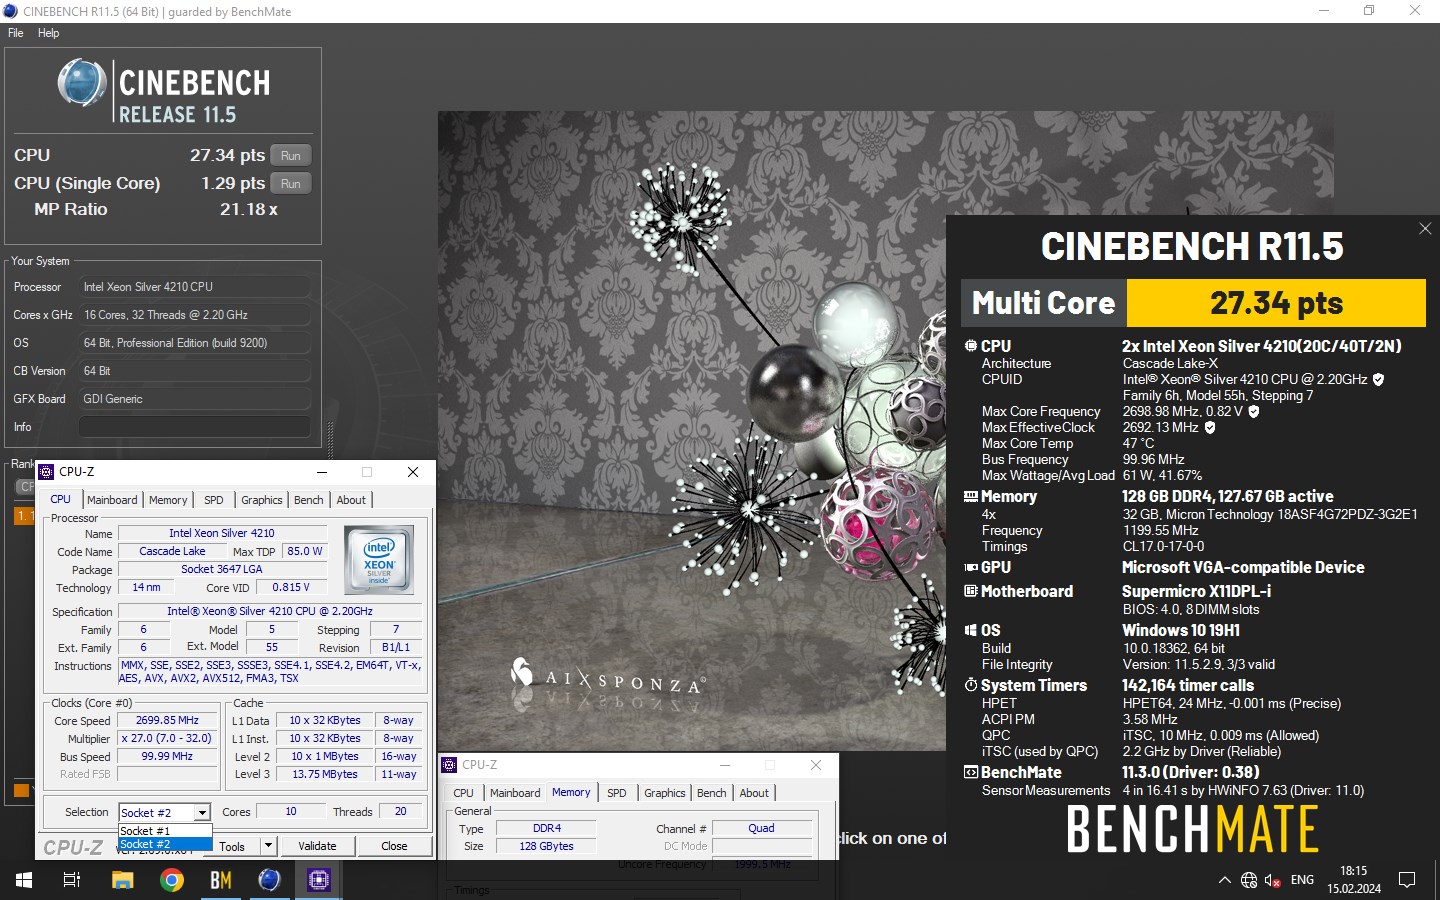This screenshot has height=900, width=1440.
Task: Open network tray icon
Action: [x=1249, y=880]
